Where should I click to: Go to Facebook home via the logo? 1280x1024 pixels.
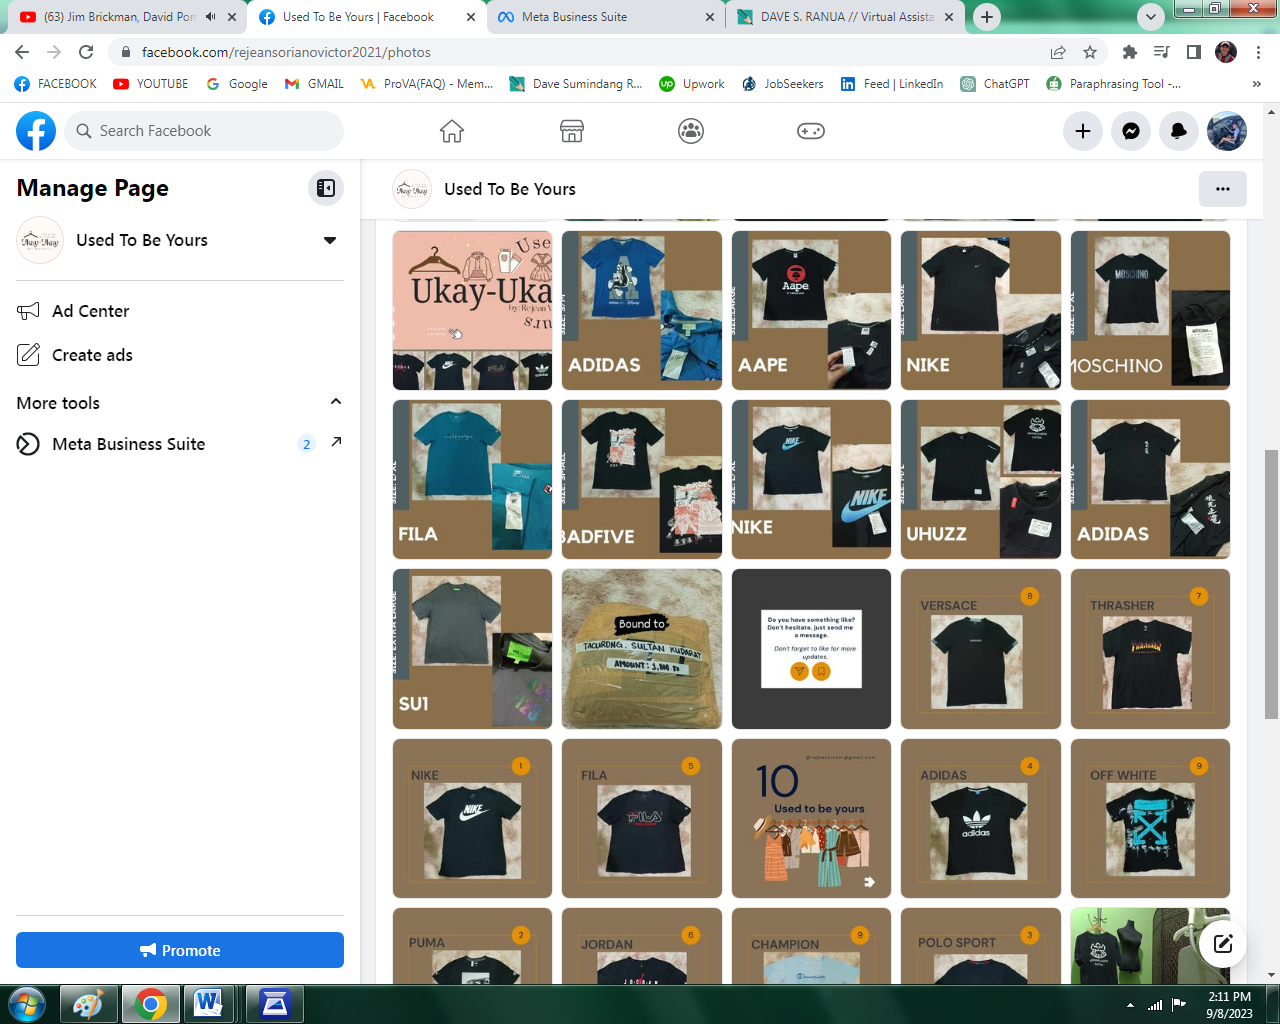36,131
